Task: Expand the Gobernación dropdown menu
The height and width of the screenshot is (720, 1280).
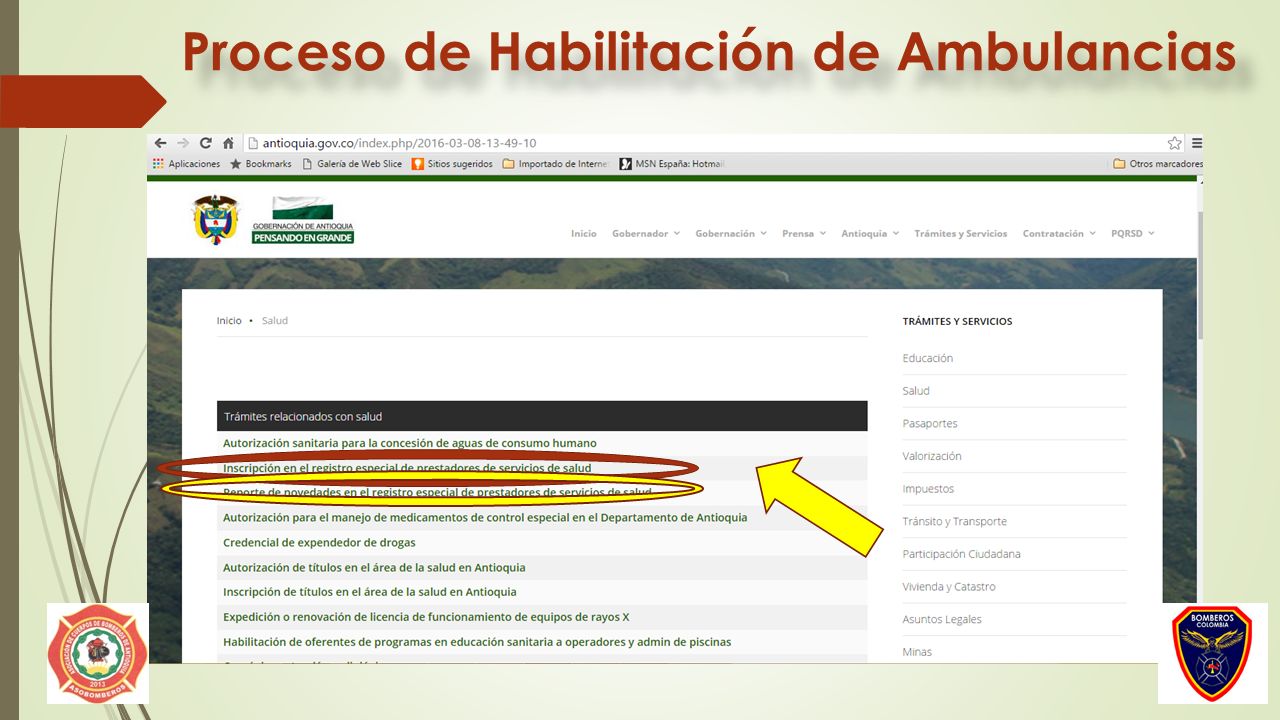Action: click(731, 233)
